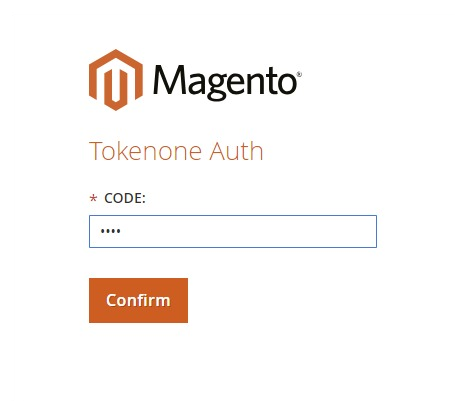This screenshot has height=412, width=469.
Task: Click the CODE: field label
Action: coord(125,198)
